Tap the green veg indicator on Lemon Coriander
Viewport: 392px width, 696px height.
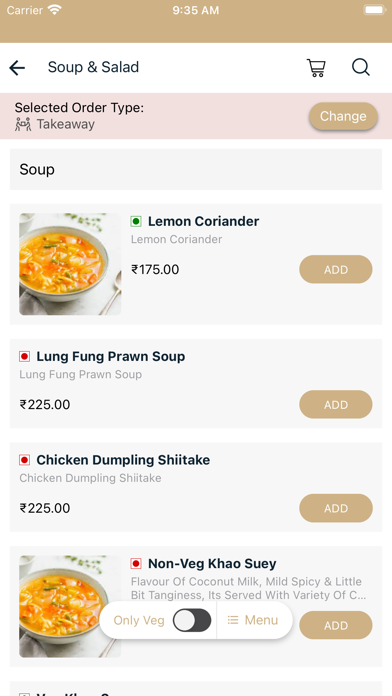136,221
